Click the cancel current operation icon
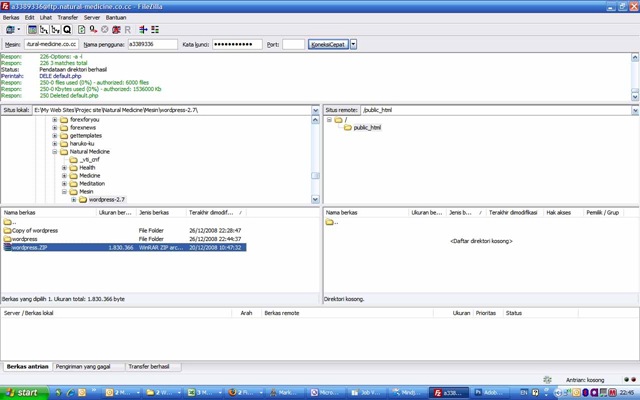 (x=104, y=29)
